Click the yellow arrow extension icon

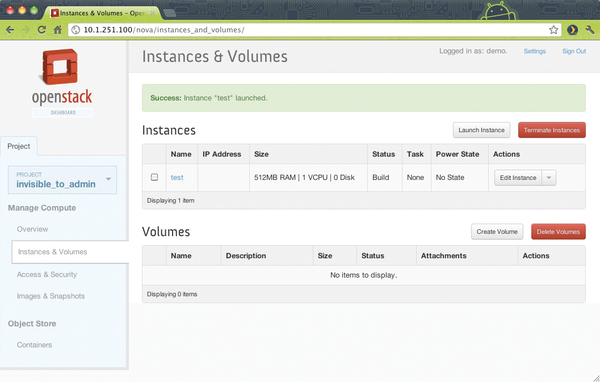click(572, 30)
